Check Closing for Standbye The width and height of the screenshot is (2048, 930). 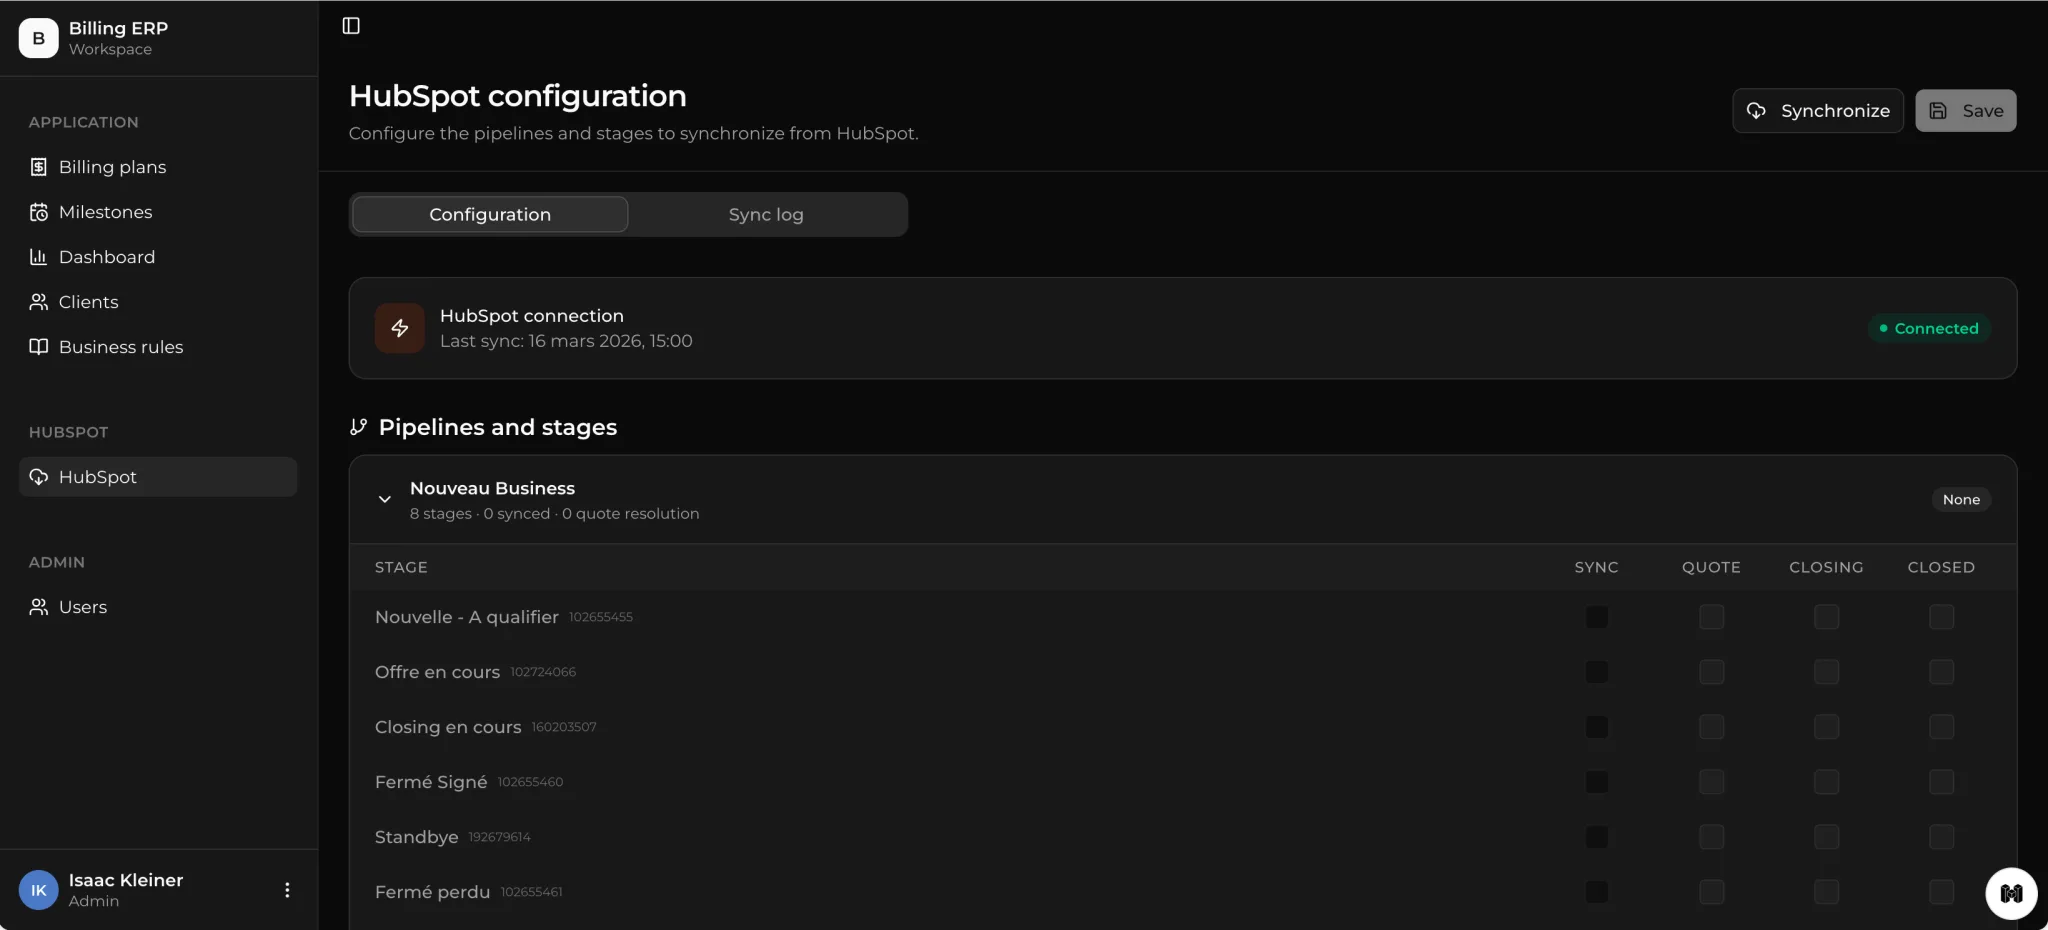click(x=1827, y=837)
